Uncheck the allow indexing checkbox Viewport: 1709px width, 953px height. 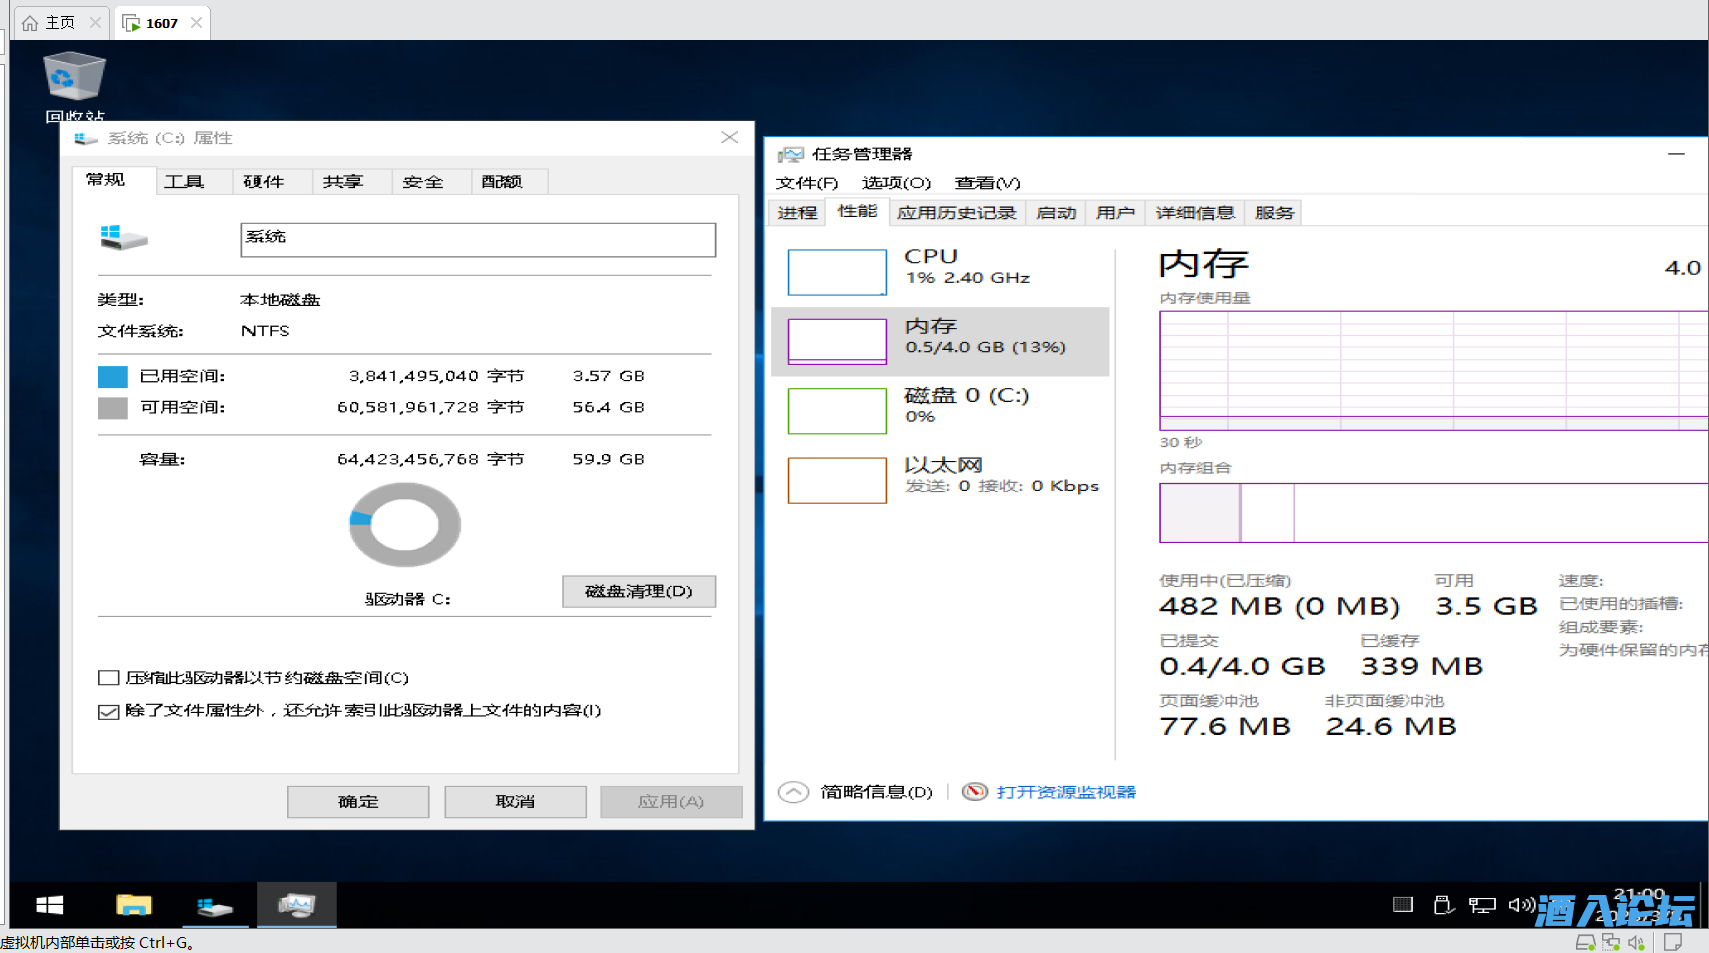click(x=109, y=711)
